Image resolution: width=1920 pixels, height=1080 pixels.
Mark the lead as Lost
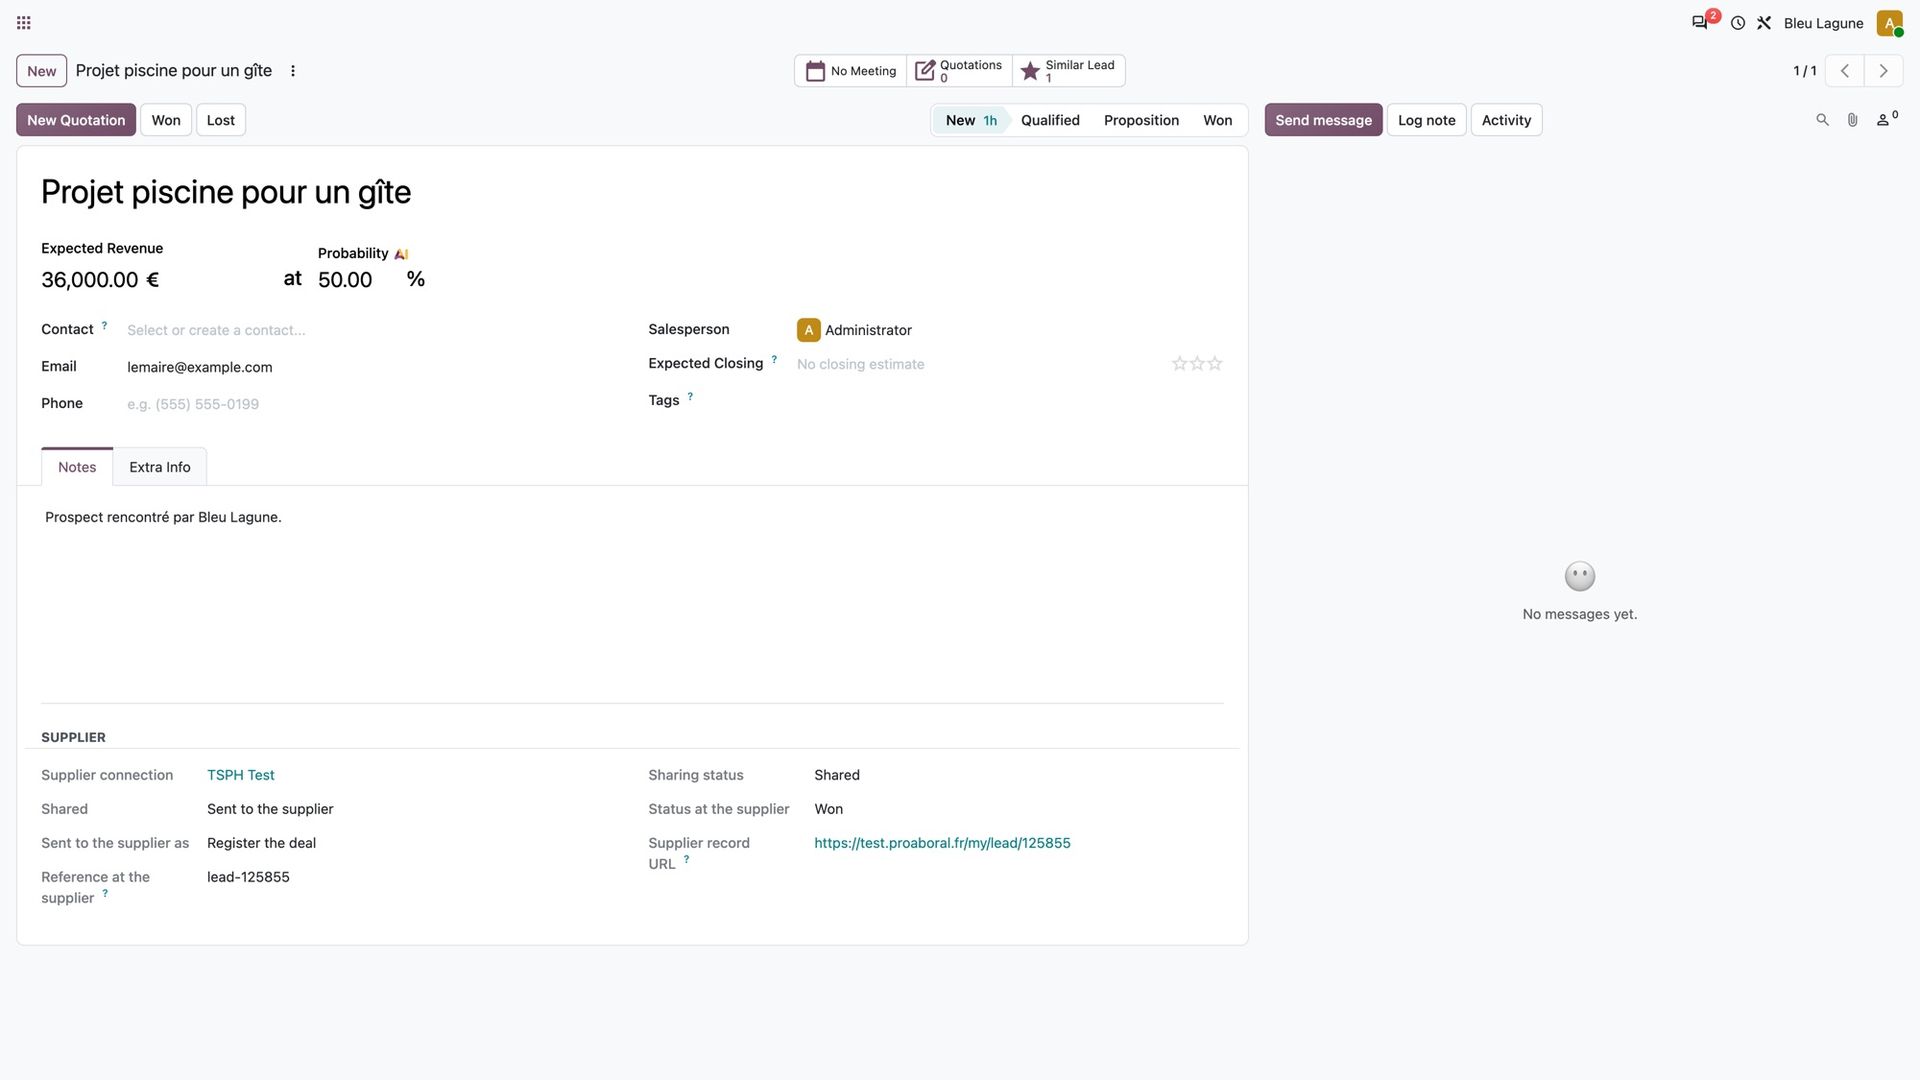(221, 120)
